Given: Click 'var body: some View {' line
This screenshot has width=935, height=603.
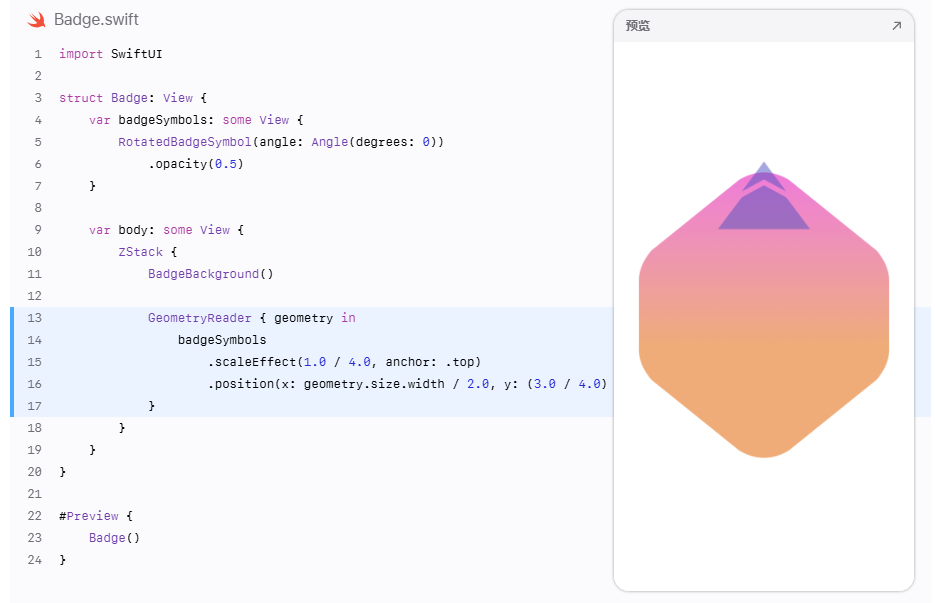Looking at the screenshot, I should pyautogui.click(x=166, y=230).
